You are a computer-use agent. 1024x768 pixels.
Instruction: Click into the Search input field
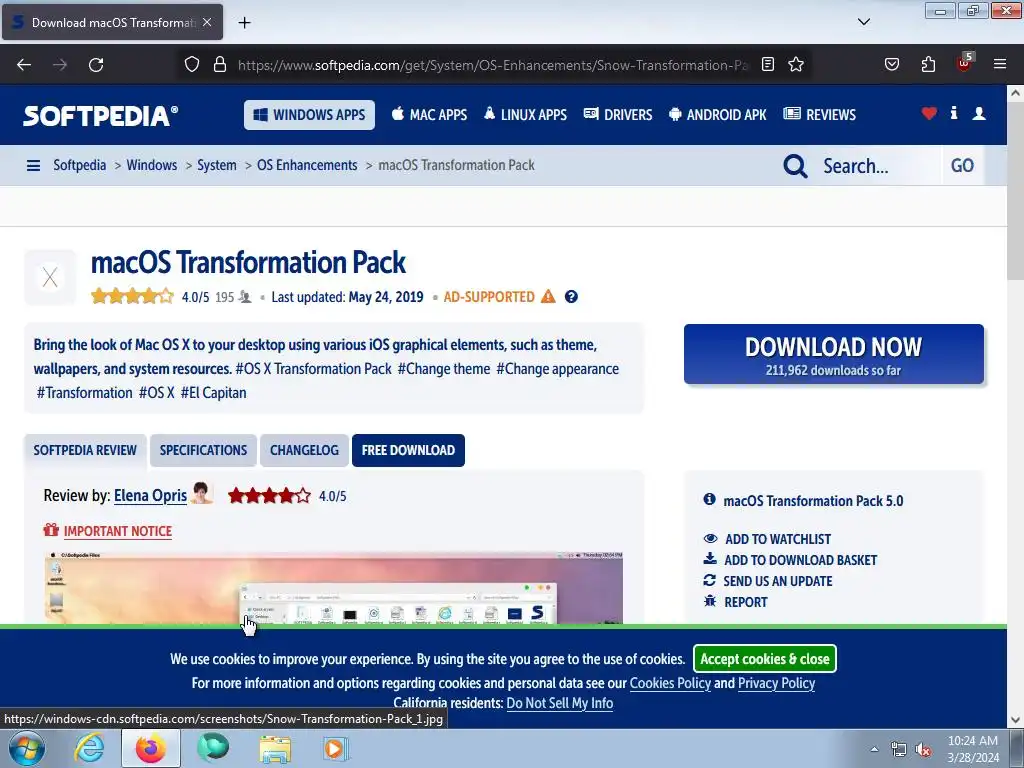coord(878,166)
